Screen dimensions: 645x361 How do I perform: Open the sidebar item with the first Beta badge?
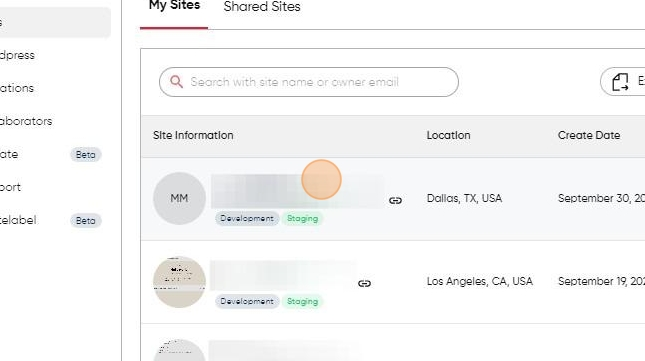50,154
